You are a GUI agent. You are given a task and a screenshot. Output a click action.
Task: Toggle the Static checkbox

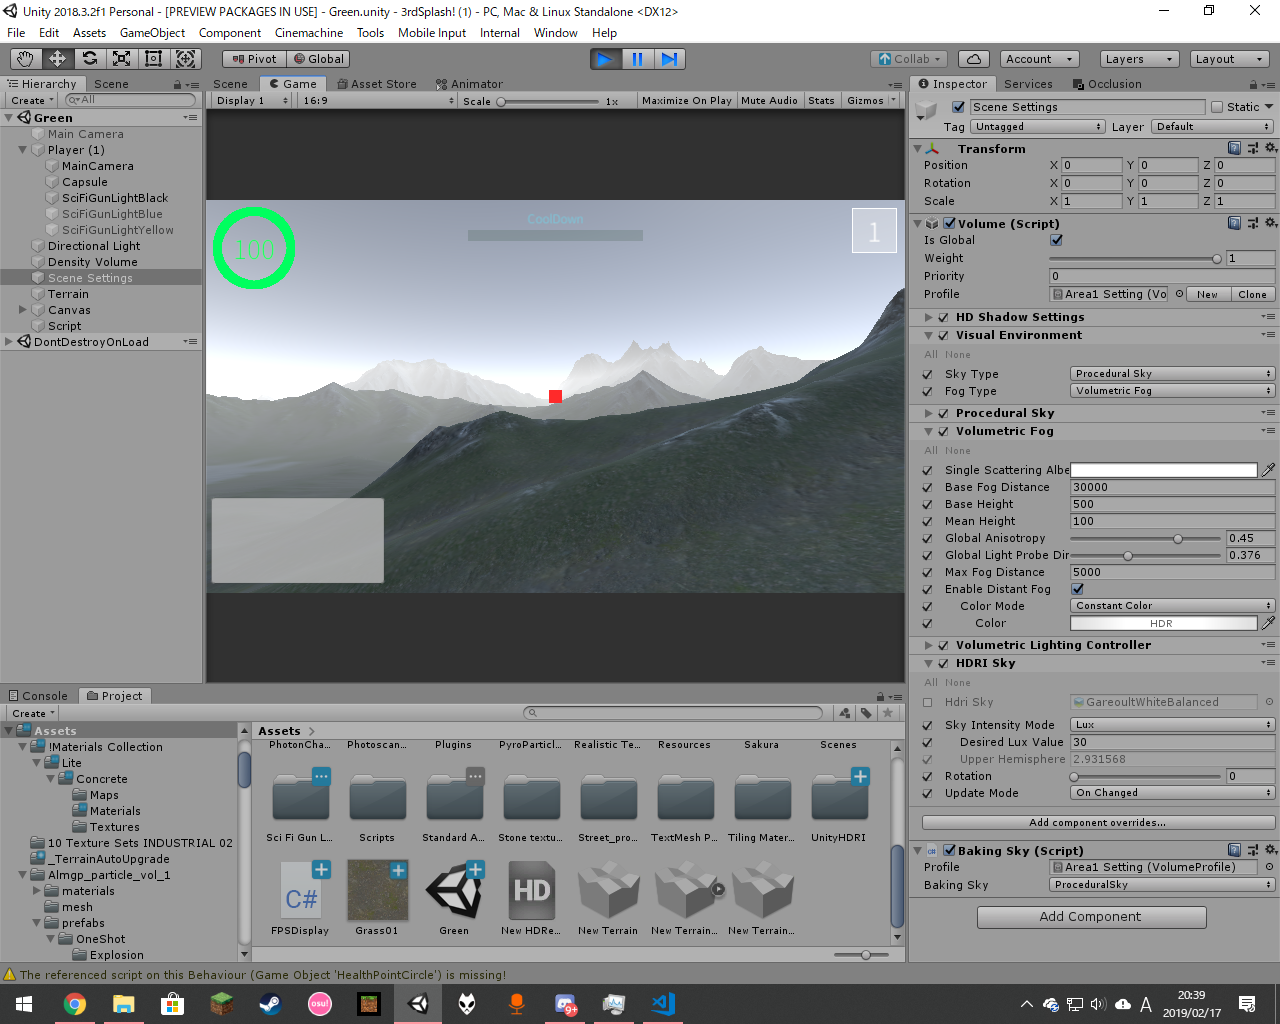coord(1217,107)
